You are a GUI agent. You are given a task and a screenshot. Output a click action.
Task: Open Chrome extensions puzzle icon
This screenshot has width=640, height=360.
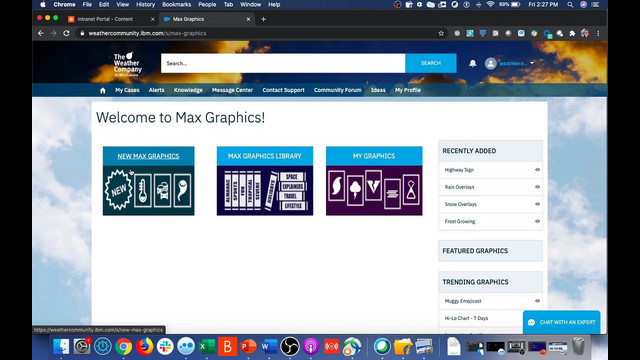tap(572, 33)
